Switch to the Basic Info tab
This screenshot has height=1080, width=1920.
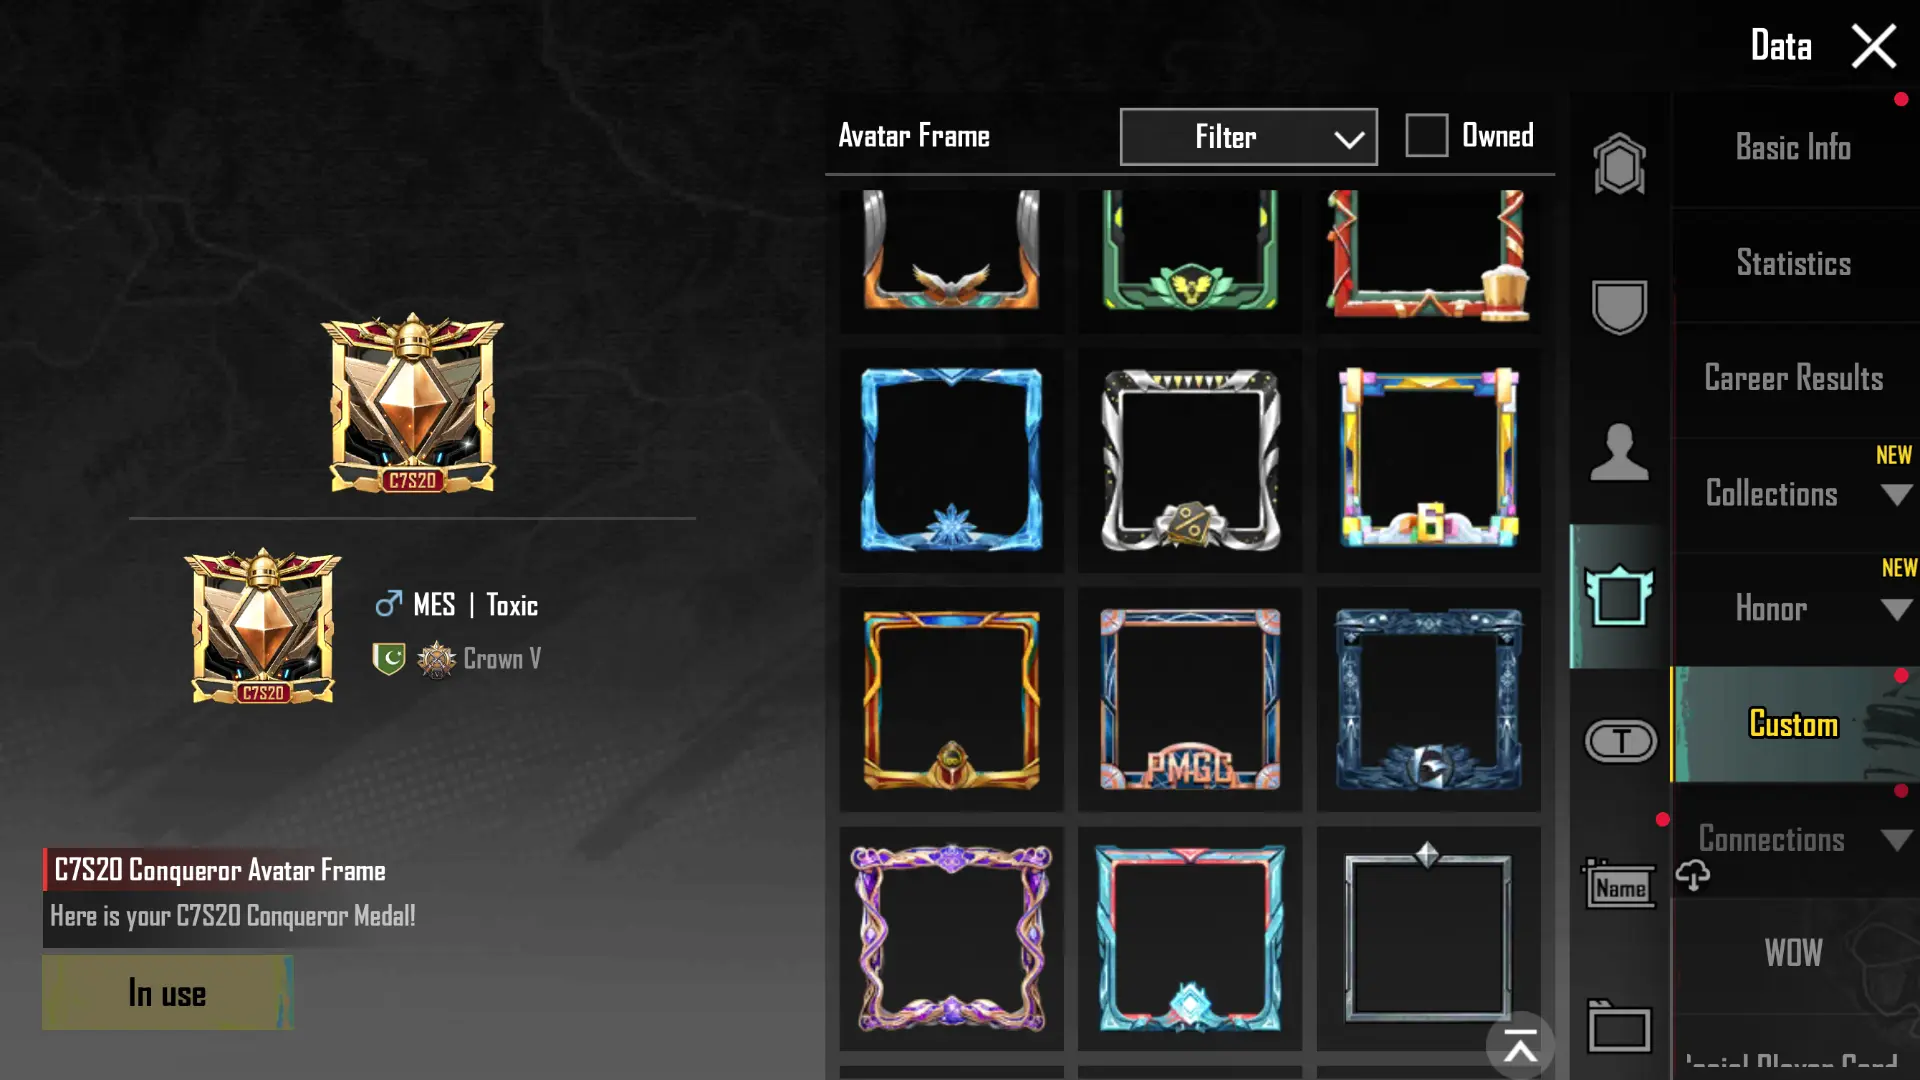tap(1794, 148)
